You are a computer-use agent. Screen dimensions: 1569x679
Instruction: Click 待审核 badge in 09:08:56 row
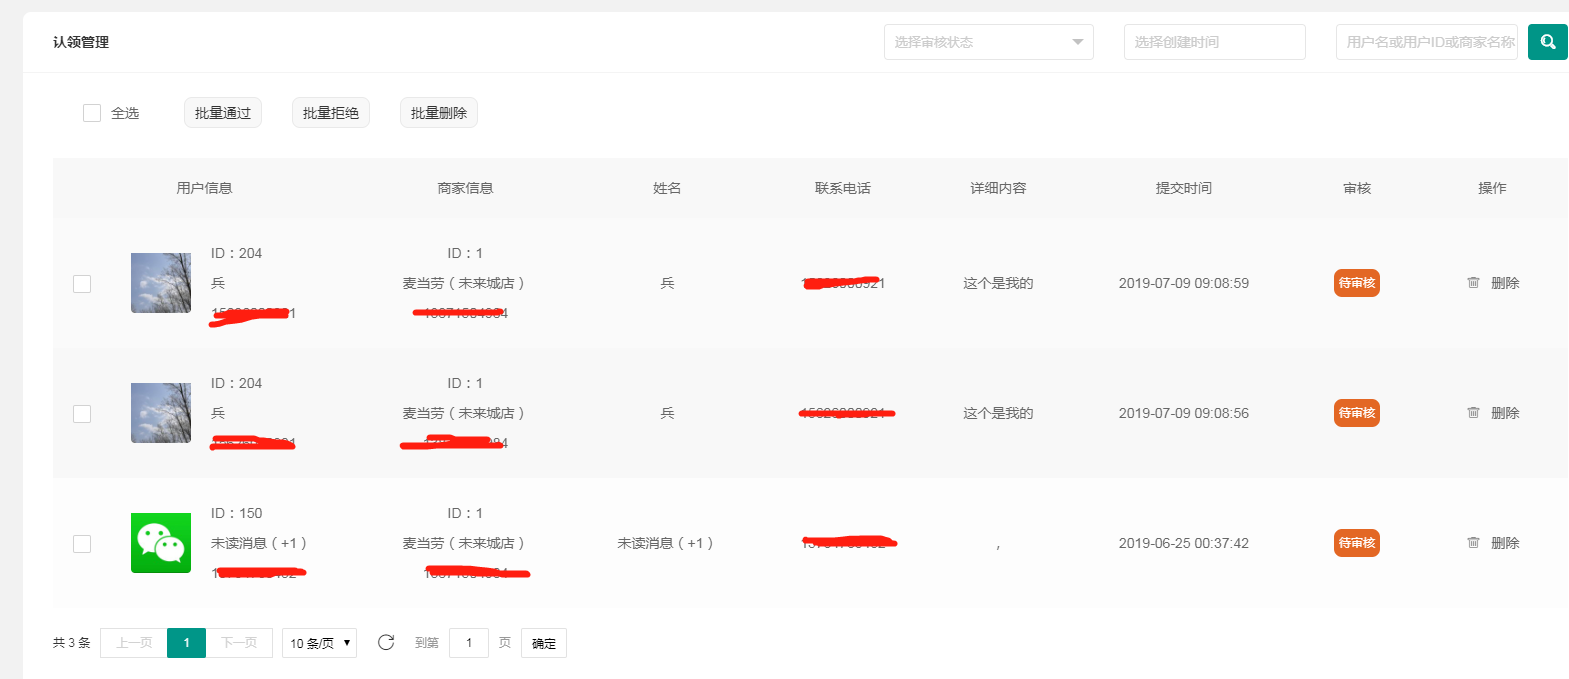tap(1357, 413)
